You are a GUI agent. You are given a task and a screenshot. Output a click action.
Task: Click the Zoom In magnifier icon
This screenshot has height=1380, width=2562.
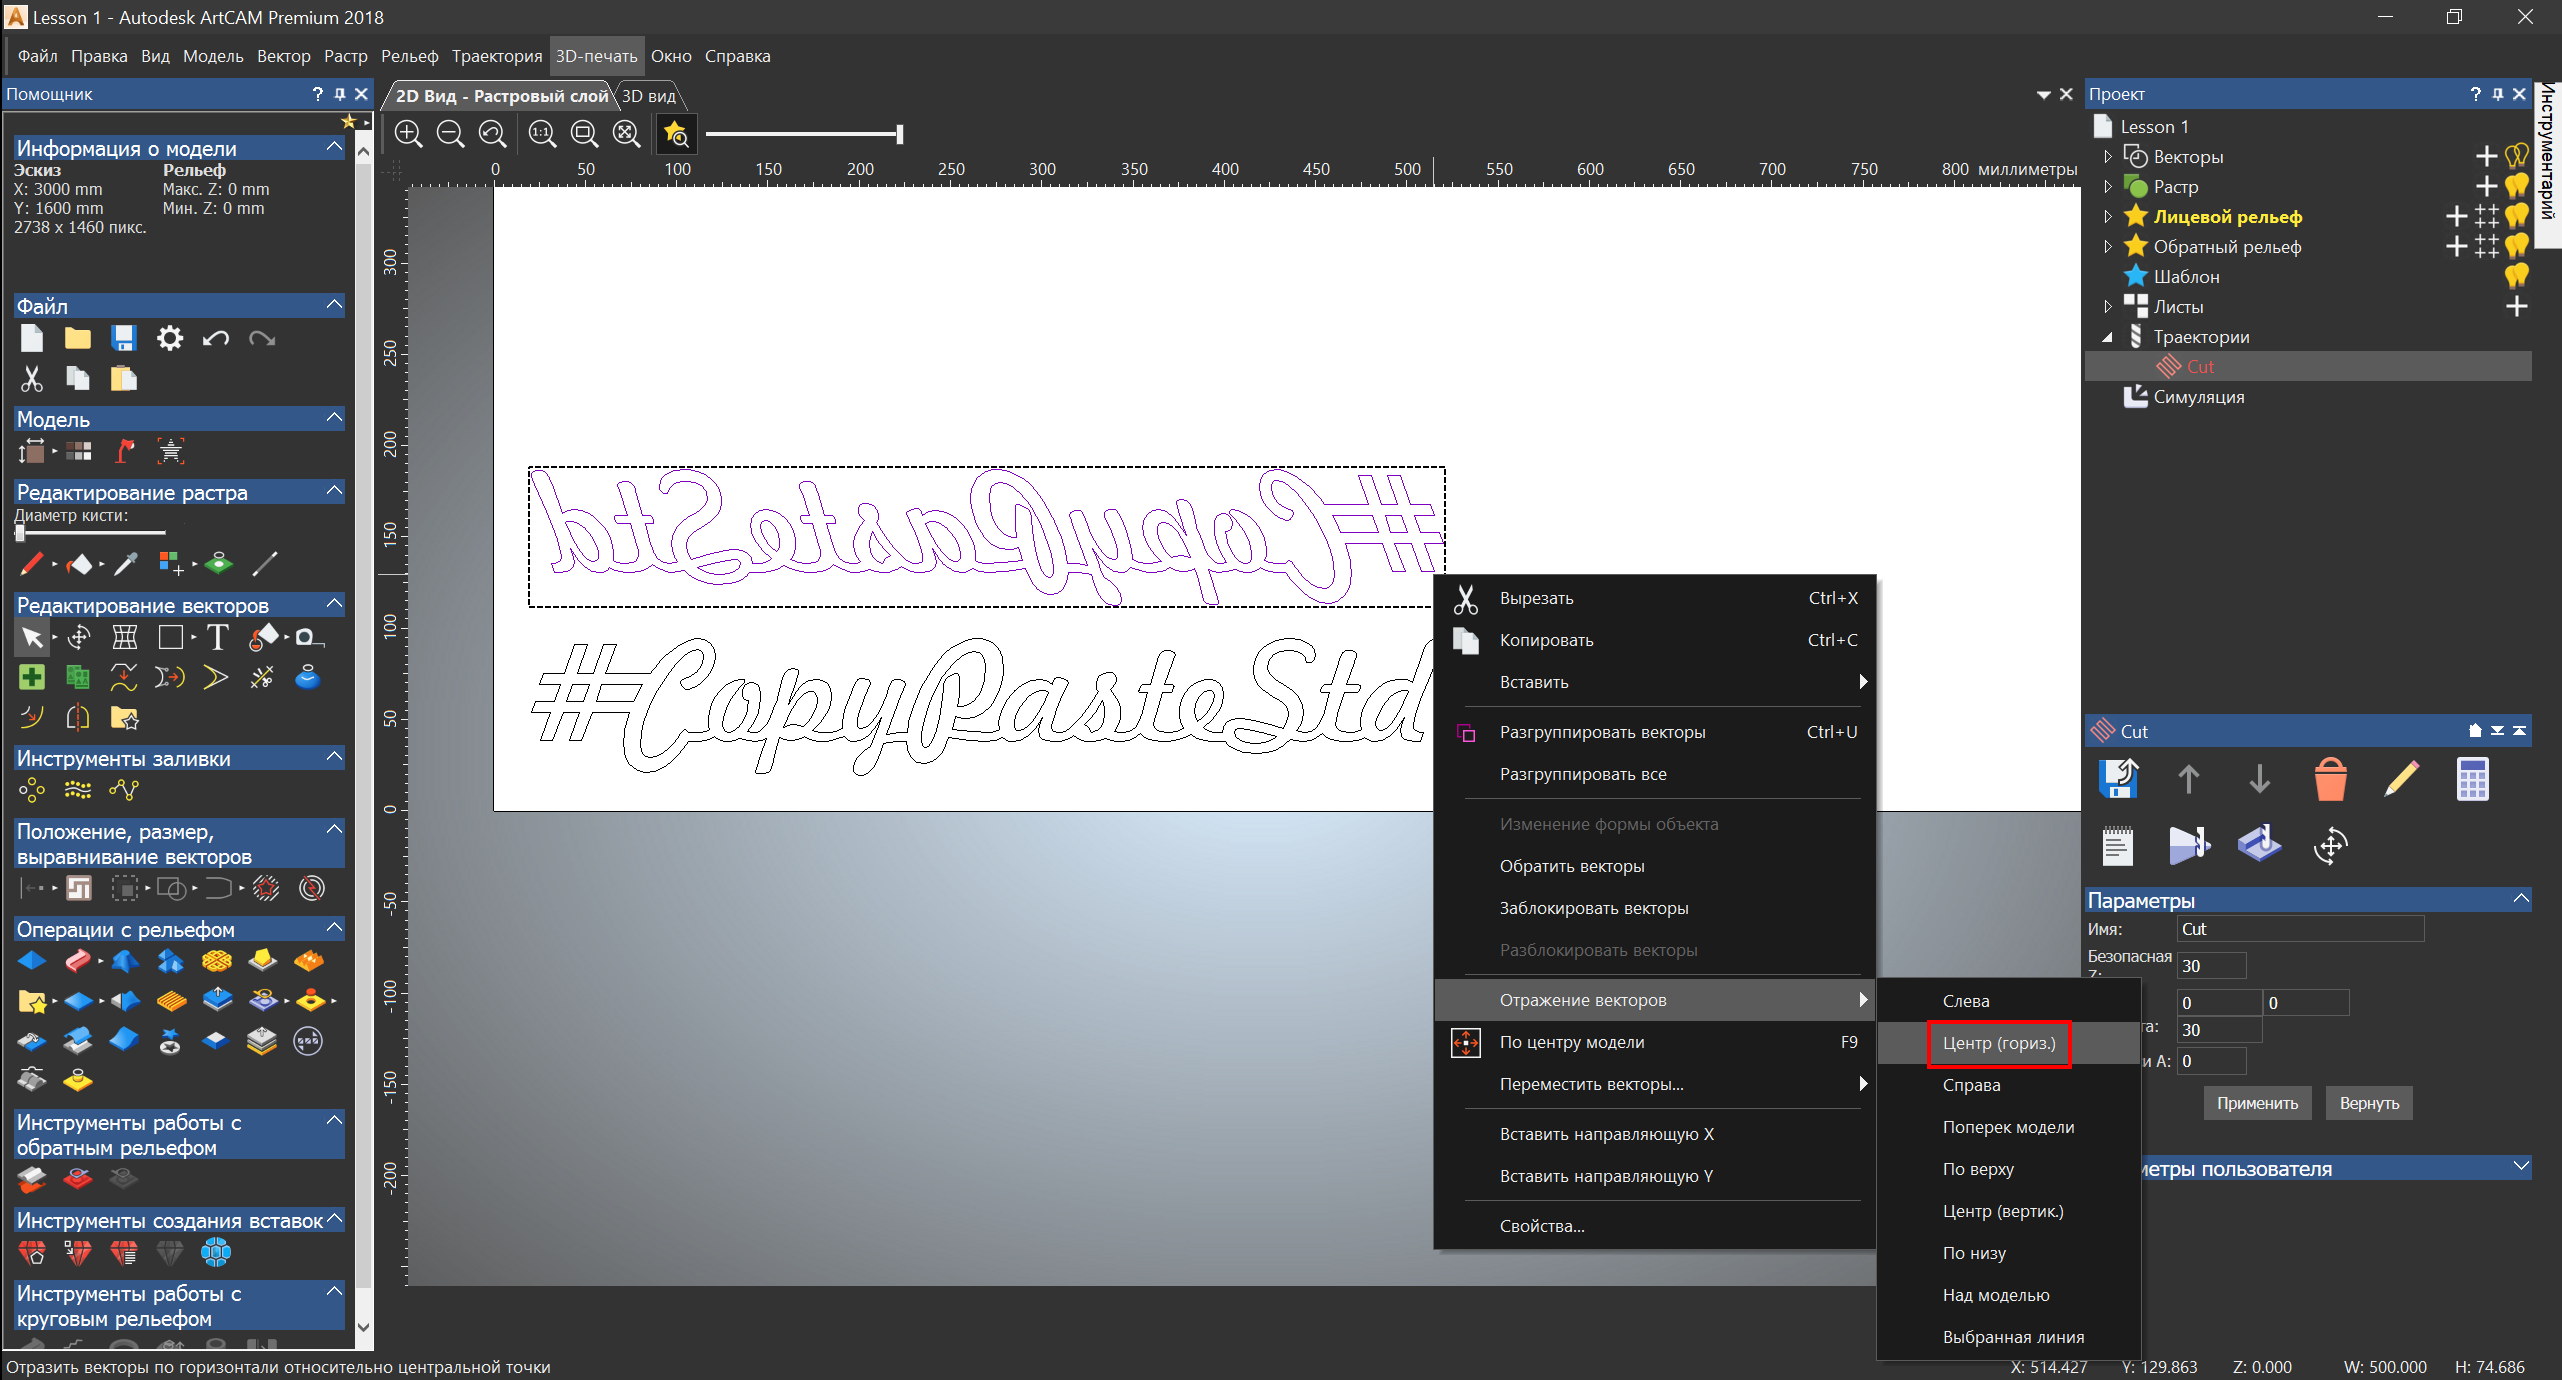coord(408,133)
